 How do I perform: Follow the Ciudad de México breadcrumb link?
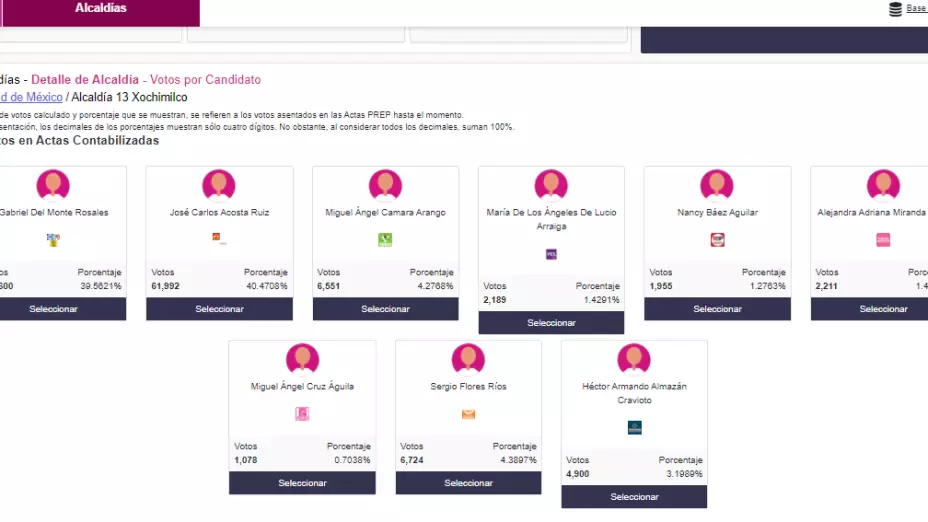point(31,97)
